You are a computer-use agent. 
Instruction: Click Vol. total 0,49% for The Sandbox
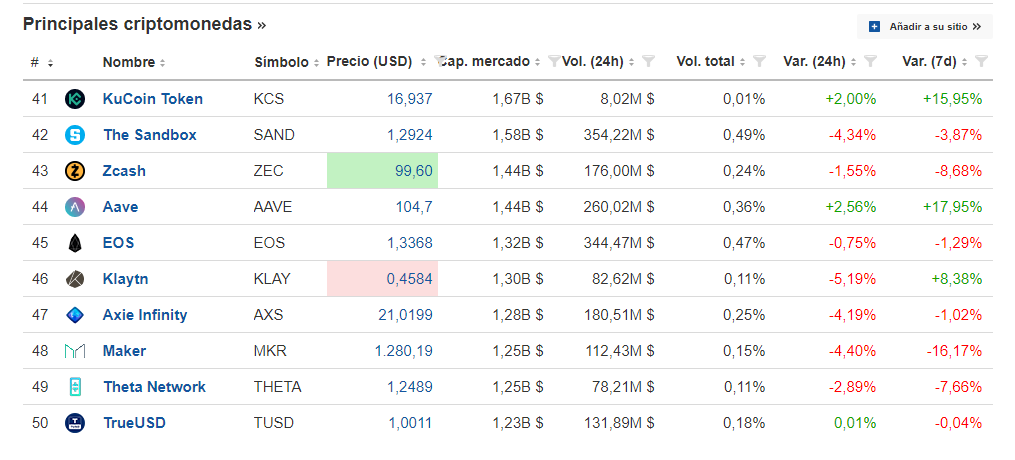744,135
